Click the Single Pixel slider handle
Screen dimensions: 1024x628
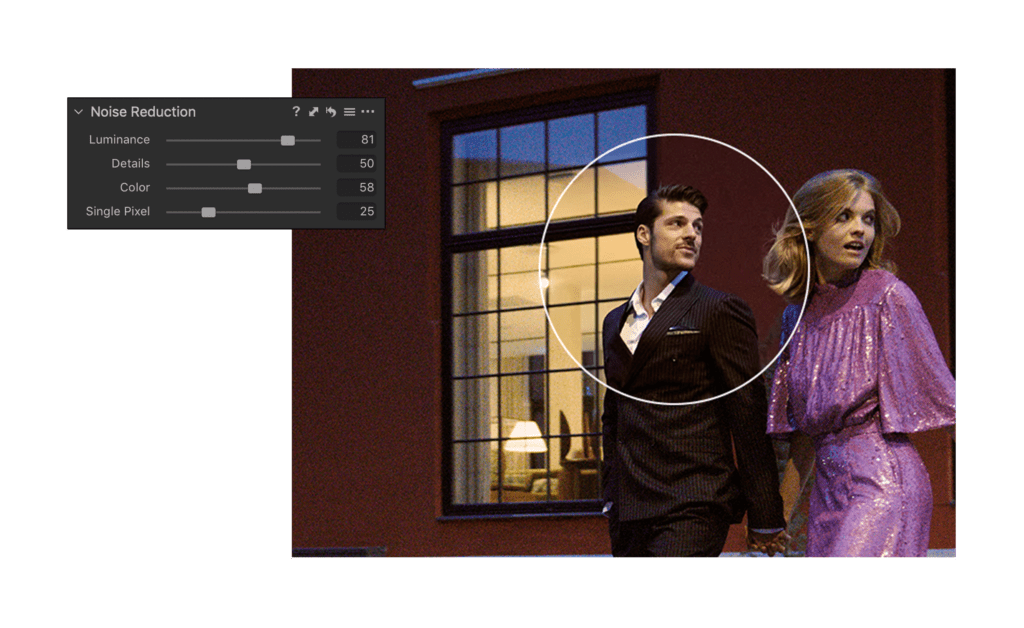click(208, 212)
